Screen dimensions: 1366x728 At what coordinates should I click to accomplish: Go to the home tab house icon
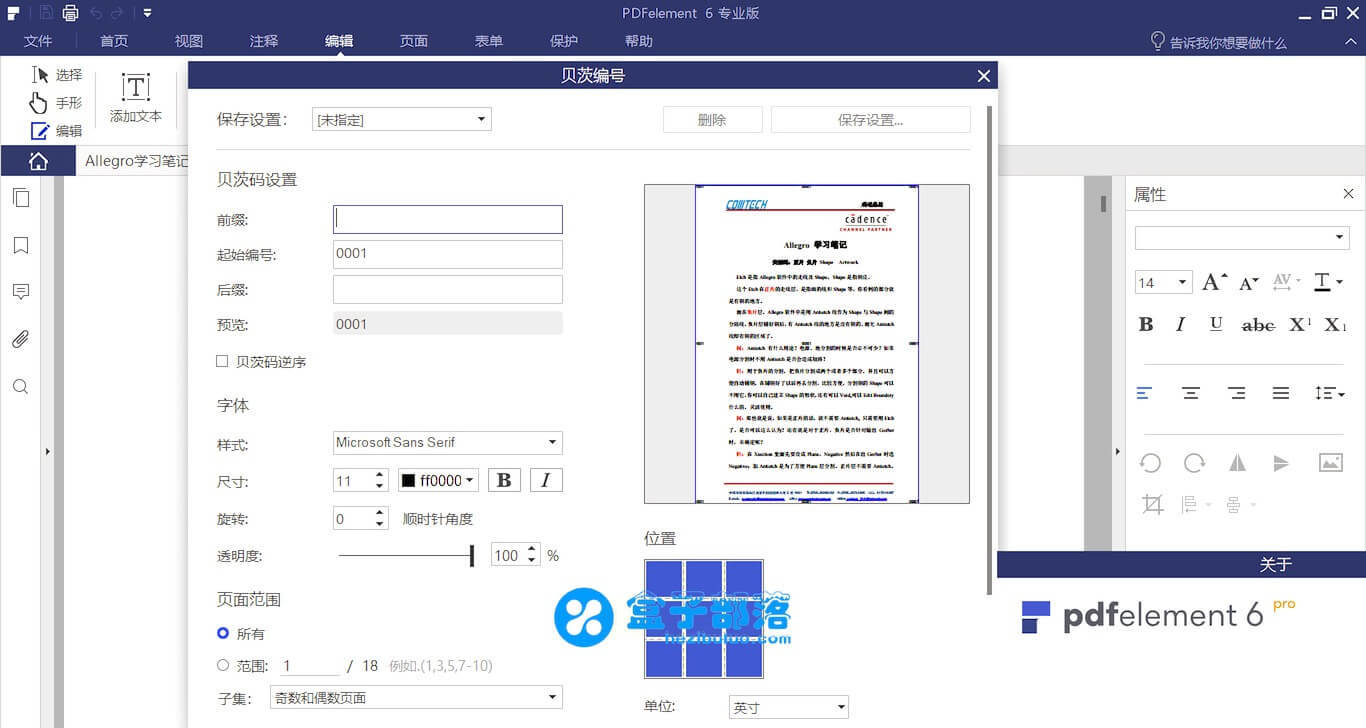pos(38,161)
